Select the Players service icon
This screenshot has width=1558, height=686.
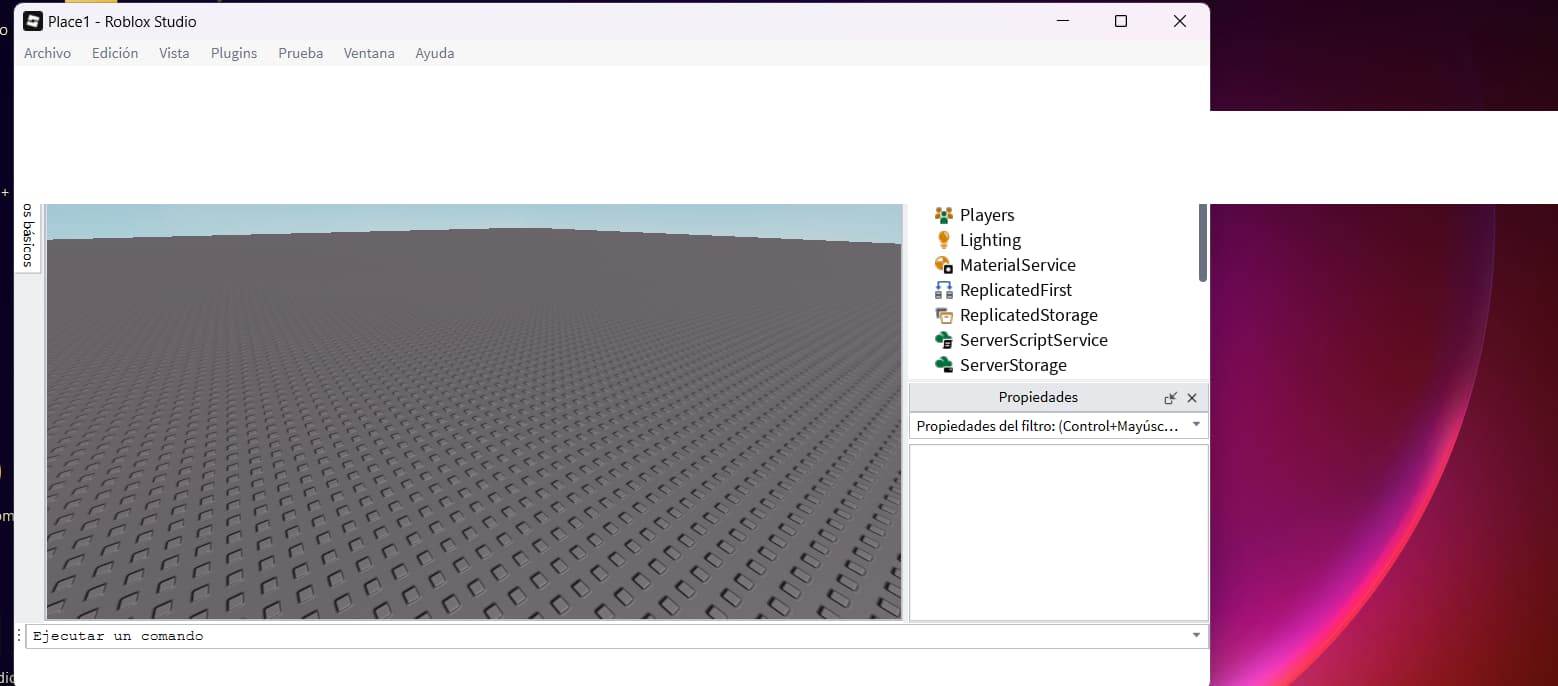tap(943, 214)
